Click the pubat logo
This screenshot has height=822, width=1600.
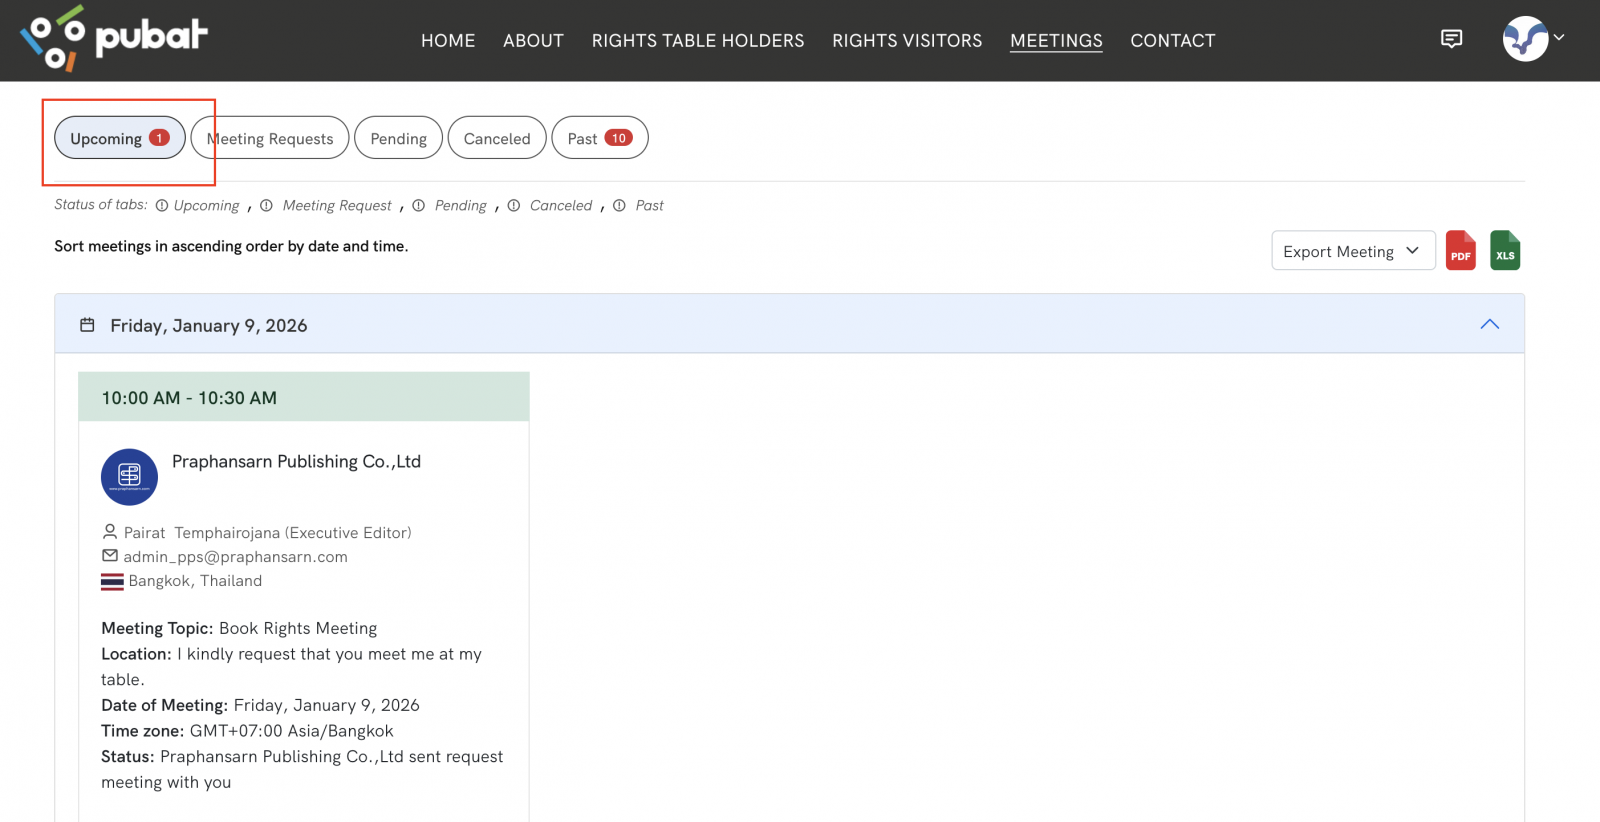coord(113,39)
